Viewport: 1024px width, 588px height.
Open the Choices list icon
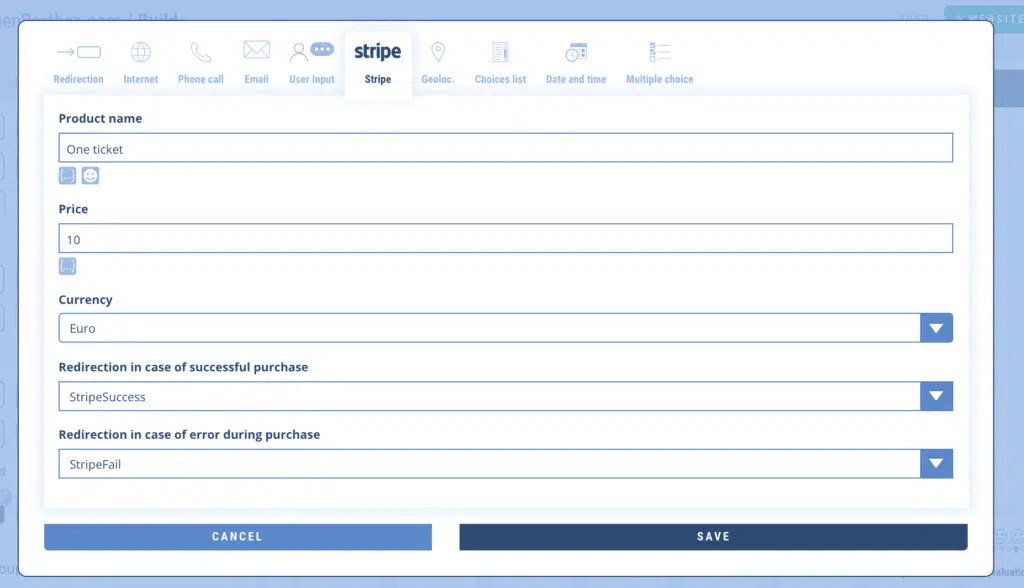(500, 52)
